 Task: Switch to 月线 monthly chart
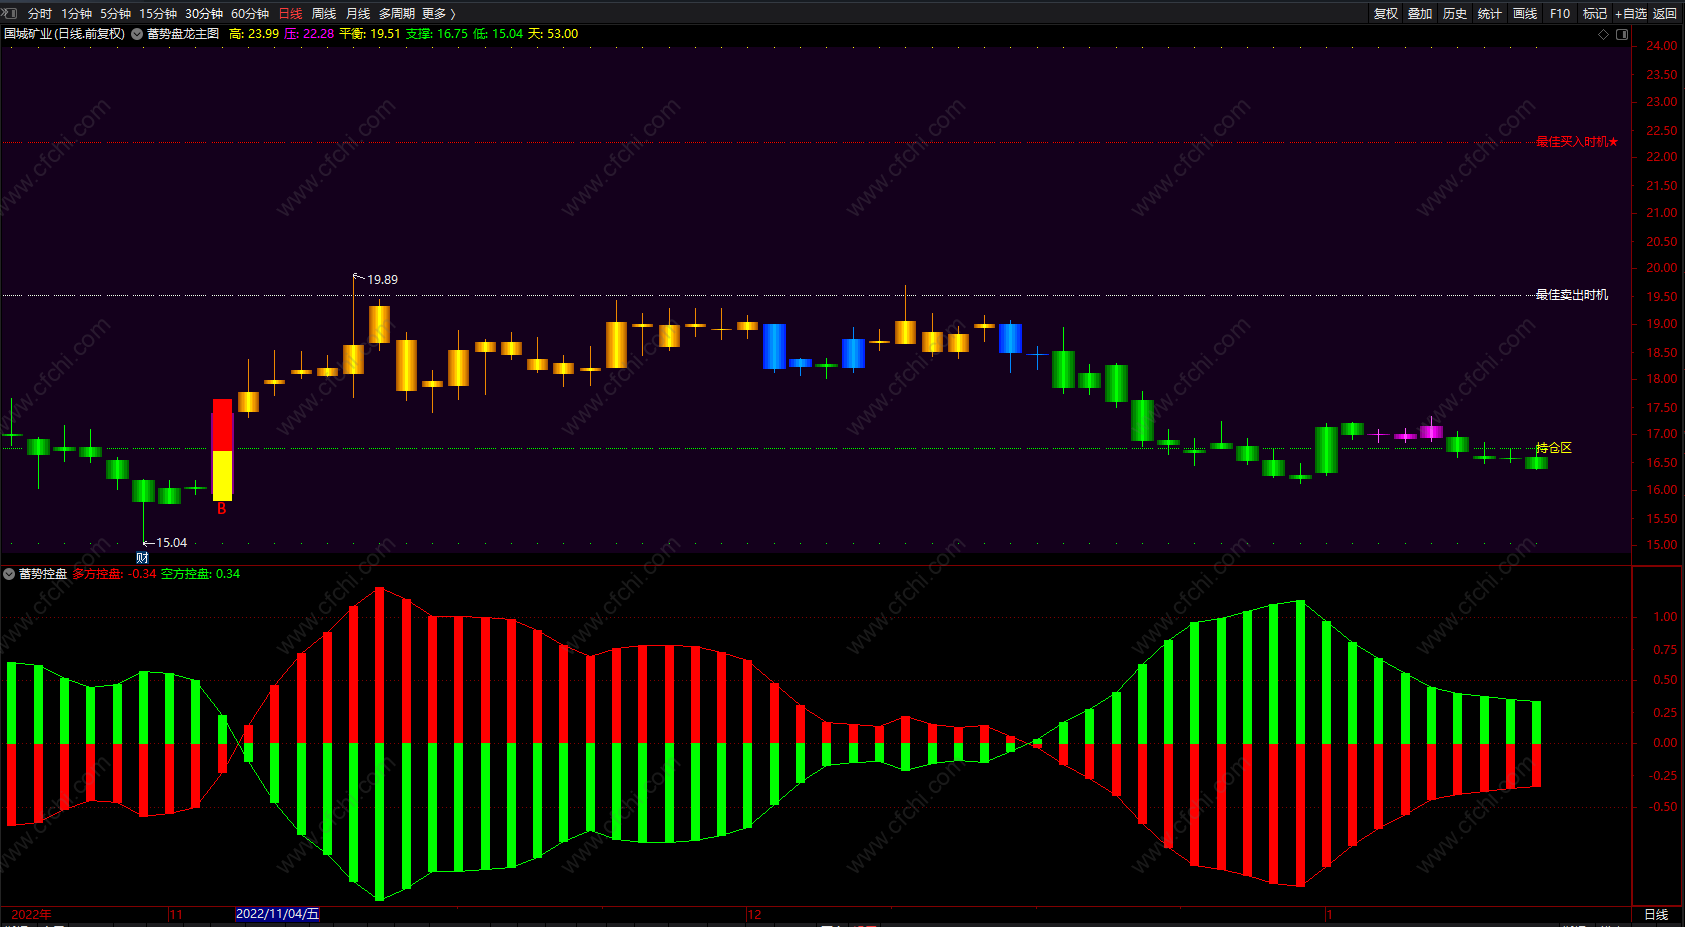(358, 14)
